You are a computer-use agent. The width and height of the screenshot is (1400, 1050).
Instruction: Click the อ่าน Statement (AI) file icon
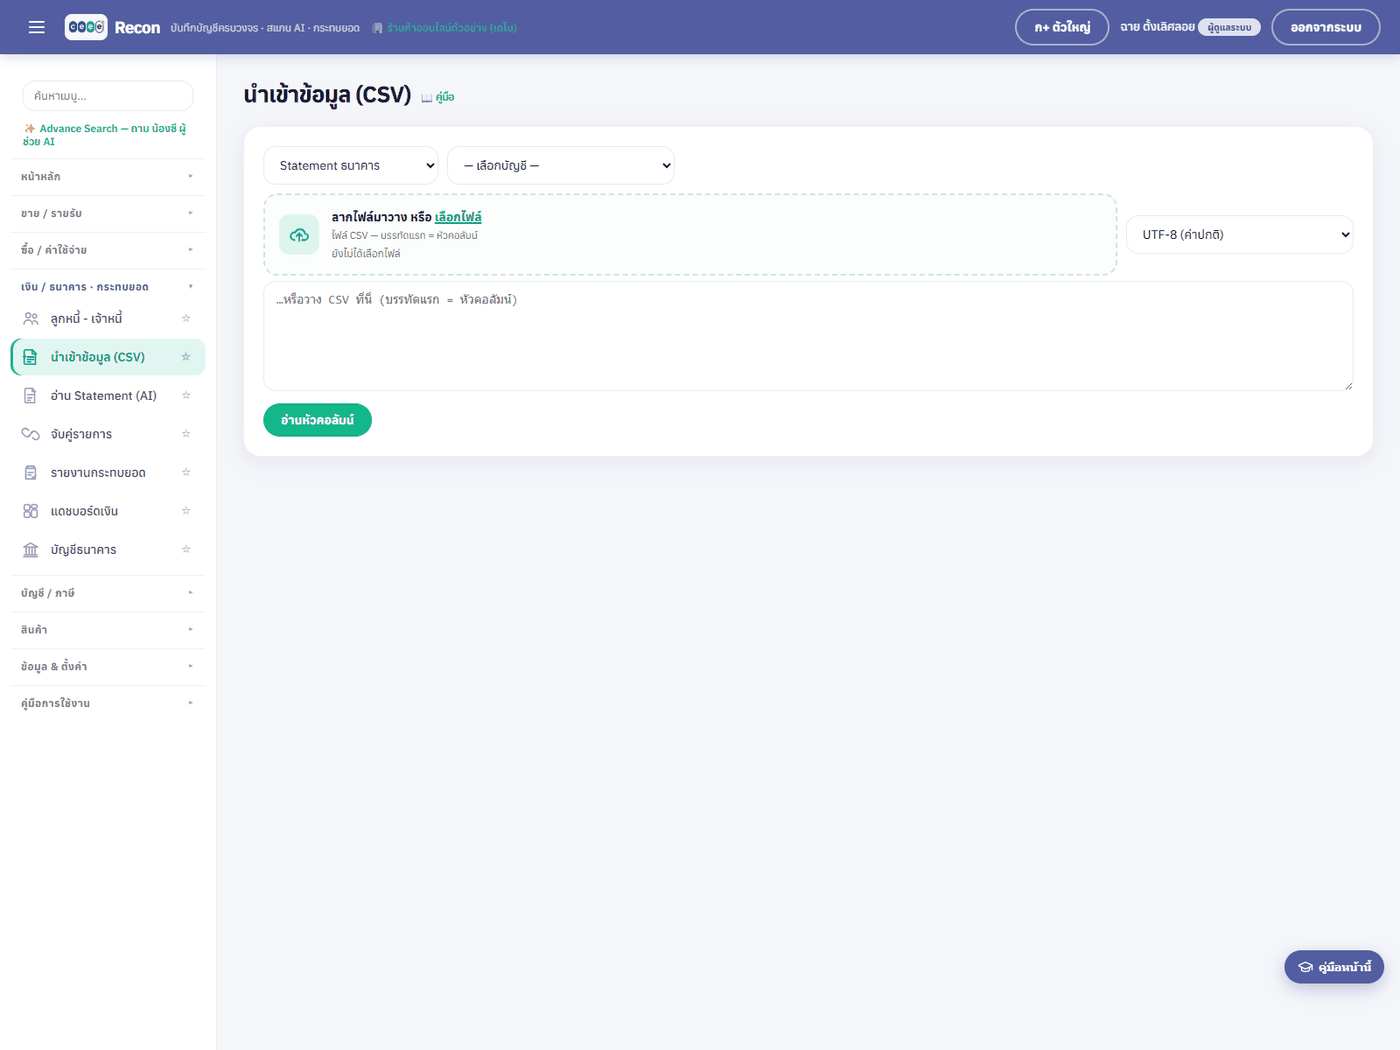point(30,396)
